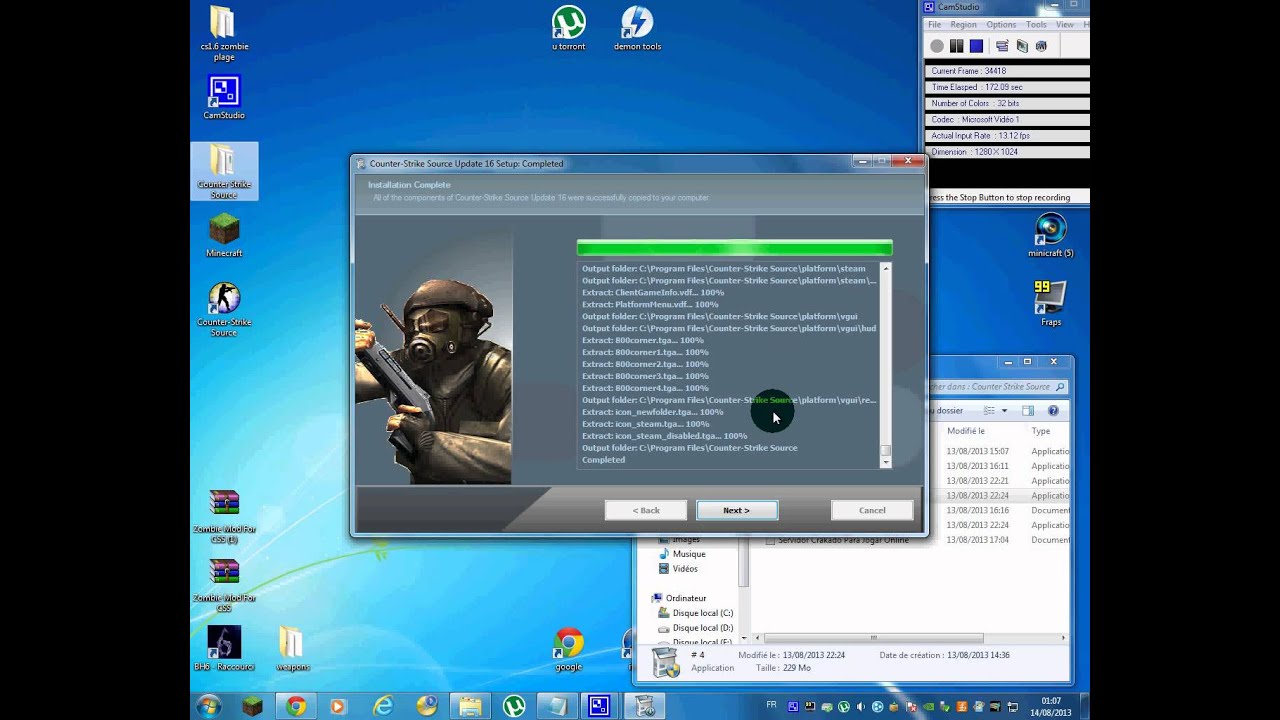Open the BH6 - Raccourci desktop shortcut

tap(224, 648)
